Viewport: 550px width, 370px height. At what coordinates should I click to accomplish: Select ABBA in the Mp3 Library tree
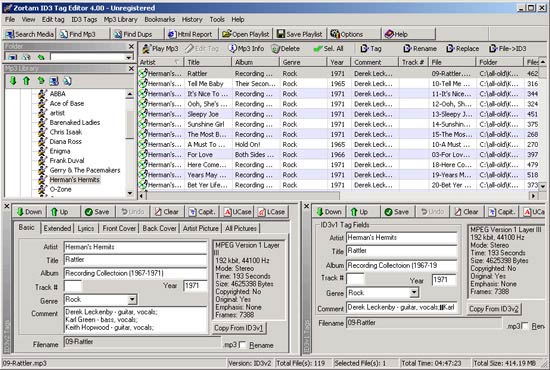(58, 94)
